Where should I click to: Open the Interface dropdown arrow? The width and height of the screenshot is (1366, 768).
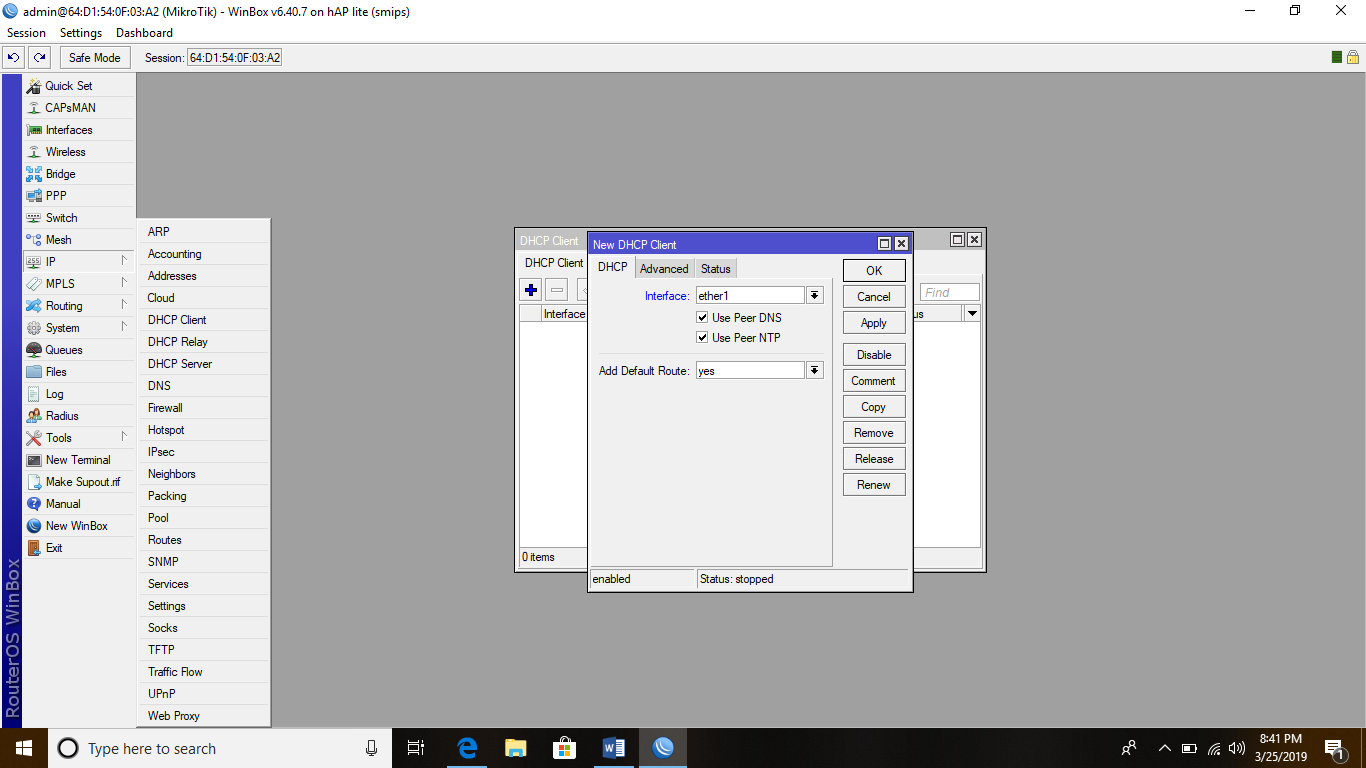(x=815, y=296)
